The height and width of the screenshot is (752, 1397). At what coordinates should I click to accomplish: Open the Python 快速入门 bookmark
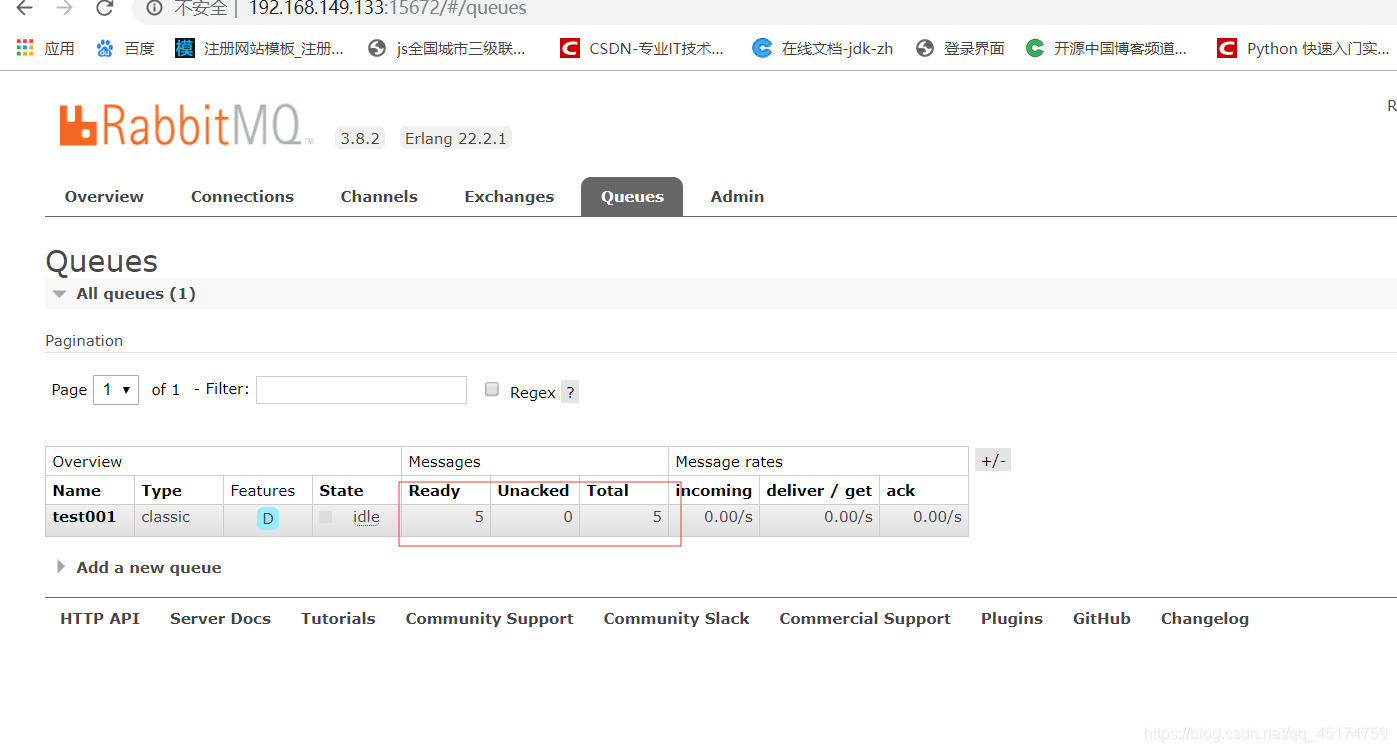click(1303, 48)
